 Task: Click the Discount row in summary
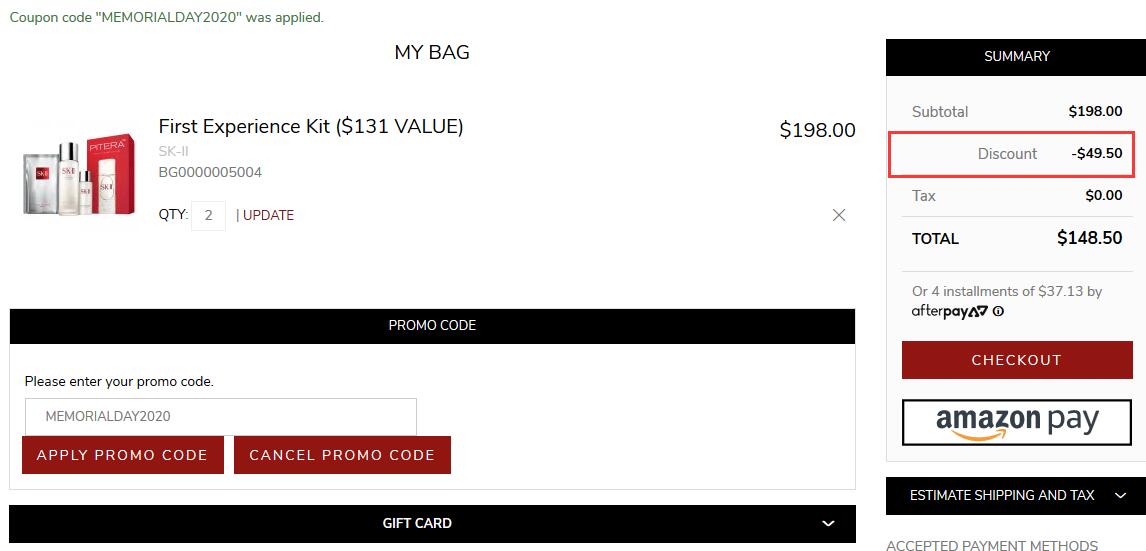pos(1012,154)
